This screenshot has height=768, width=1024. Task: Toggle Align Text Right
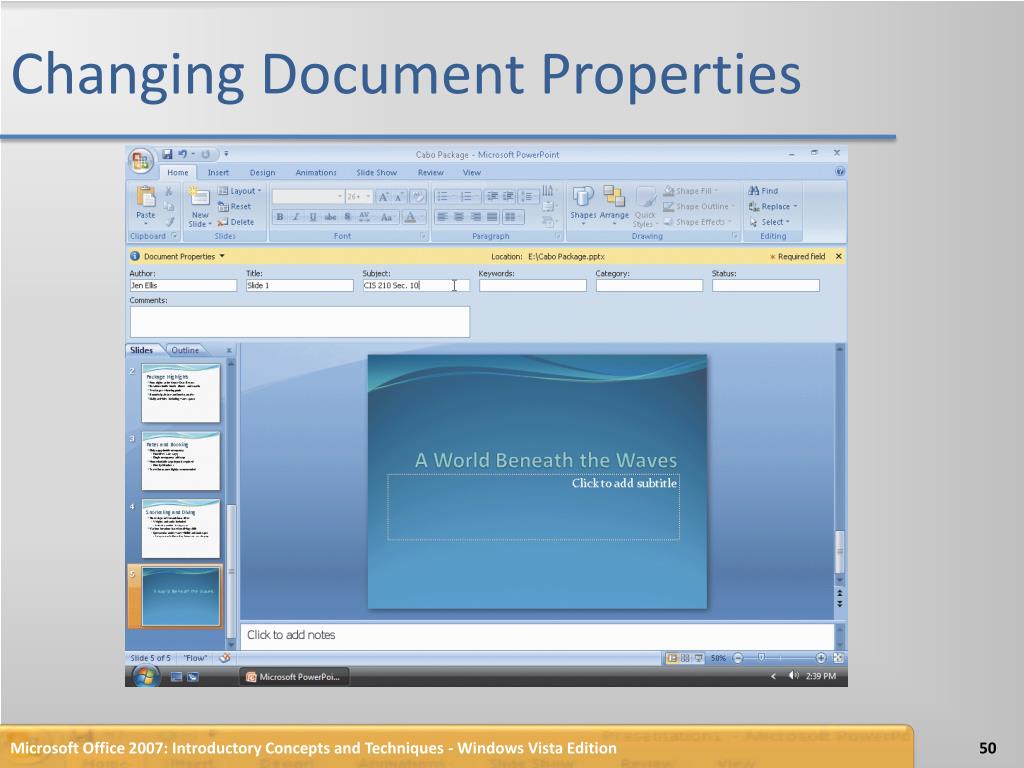pyautogui.click(x=476, y=217)
